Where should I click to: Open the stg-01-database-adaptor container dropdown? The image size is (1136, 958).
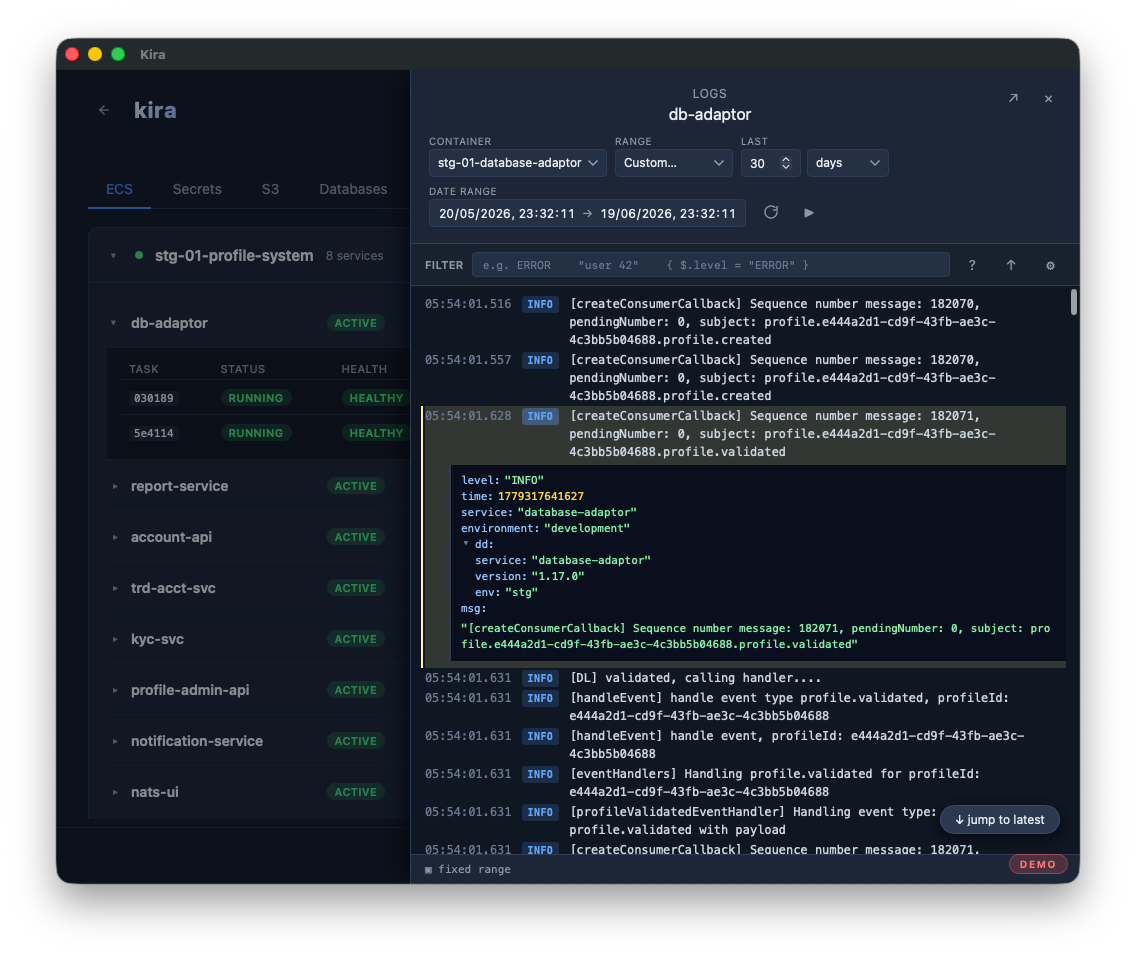click(x=517, y=163)
